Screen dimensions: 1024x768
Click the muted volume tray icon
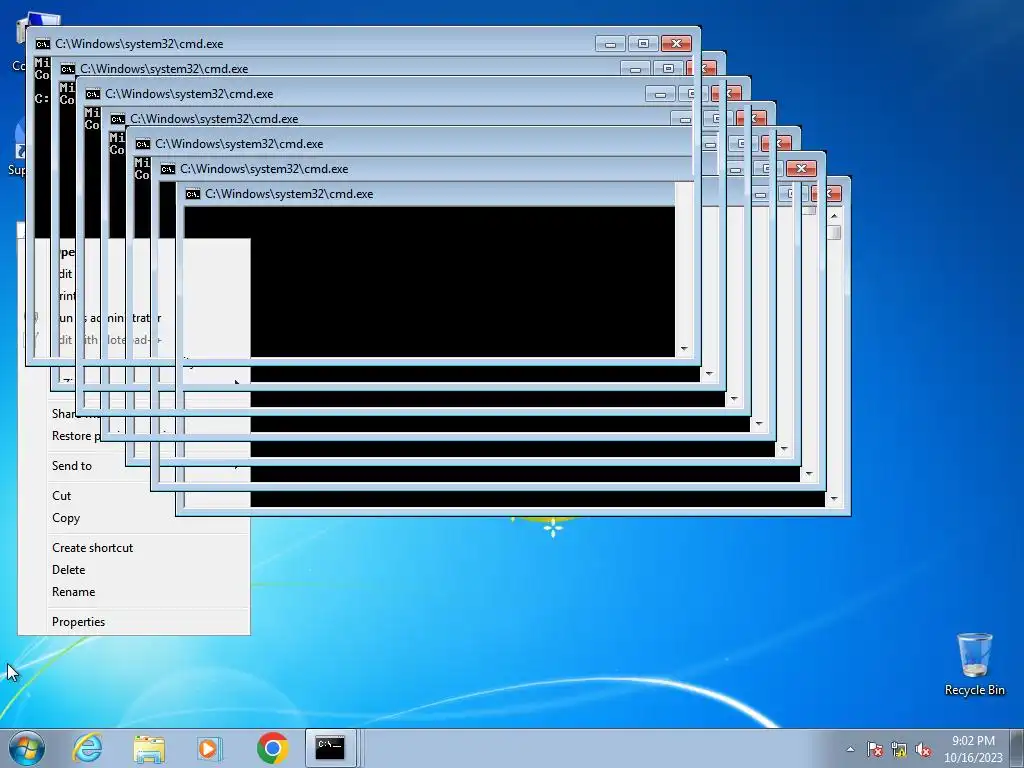point(923,749)
